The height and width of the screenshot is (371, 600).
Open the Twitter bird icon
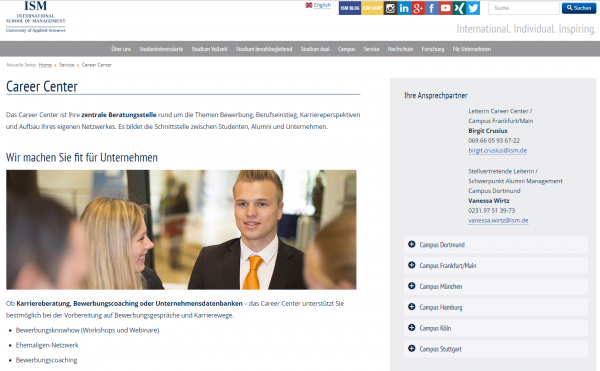[473, 8]
